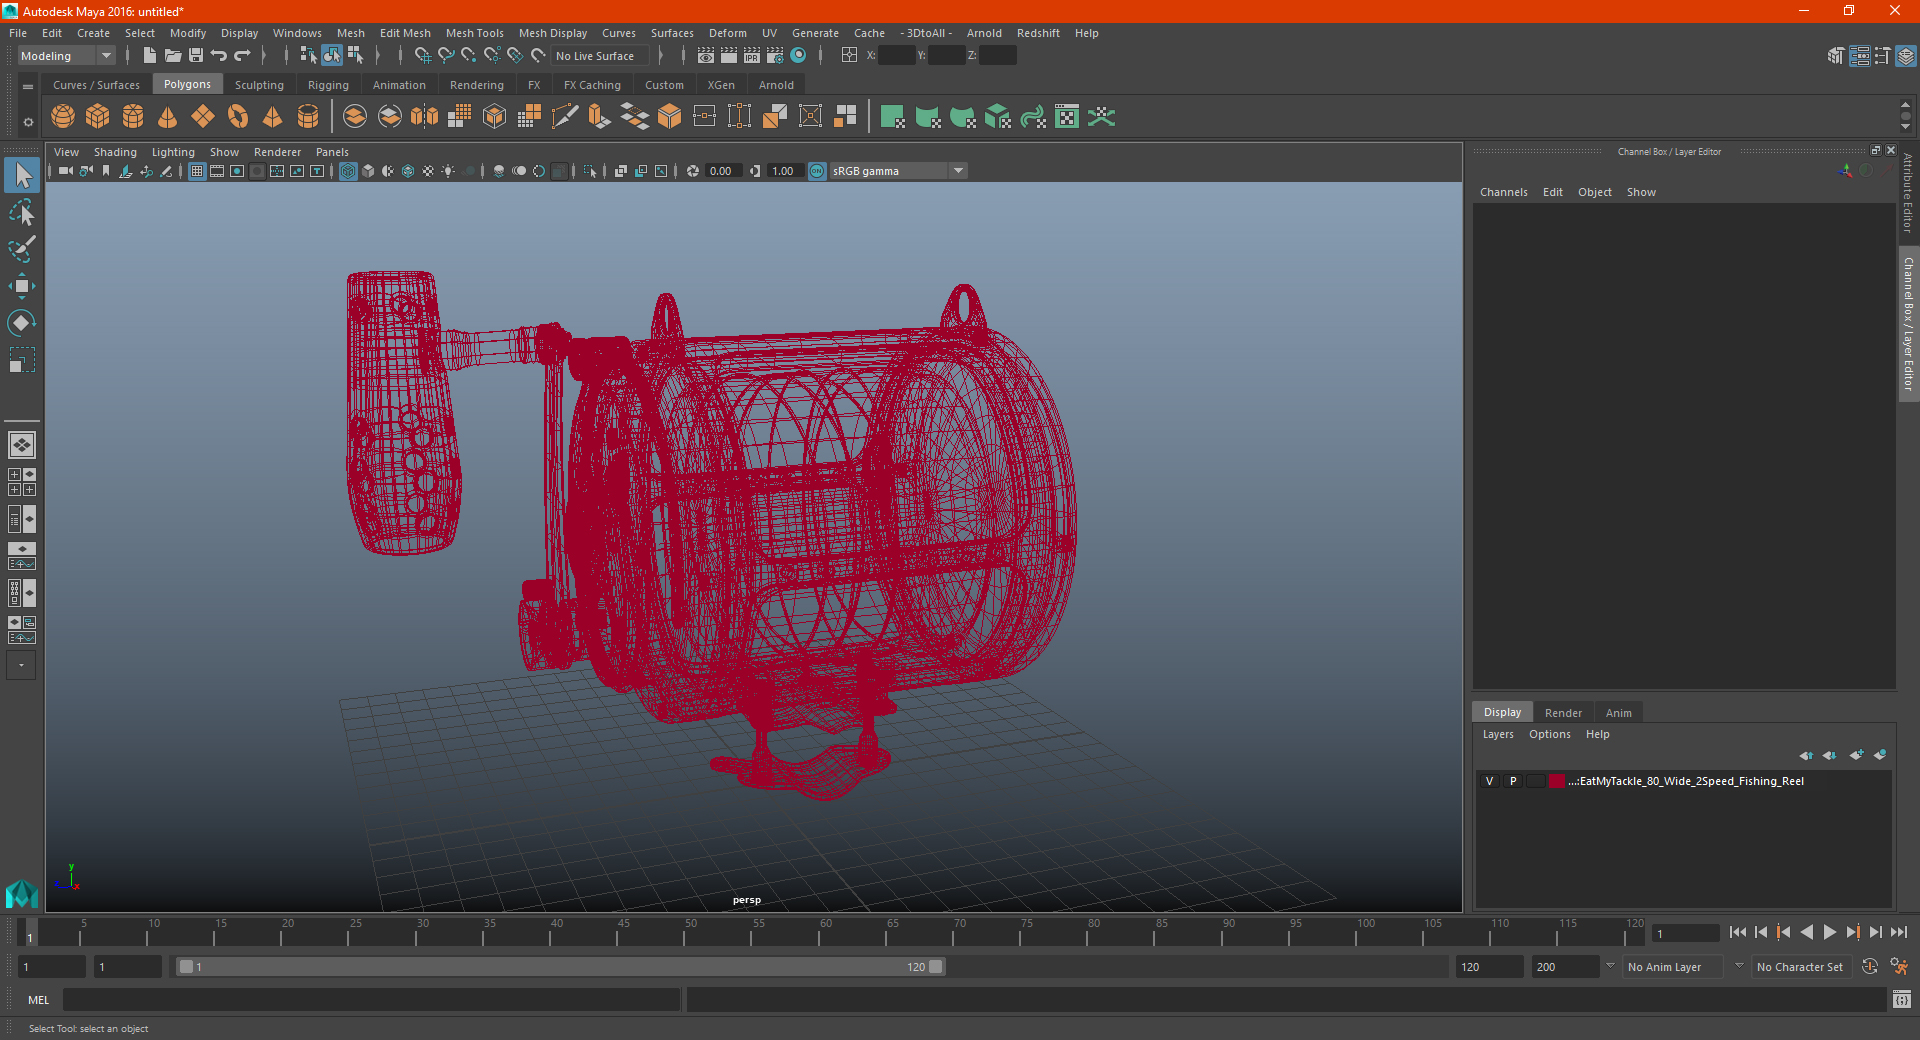Click No Live Surface field

pos(600,56)
